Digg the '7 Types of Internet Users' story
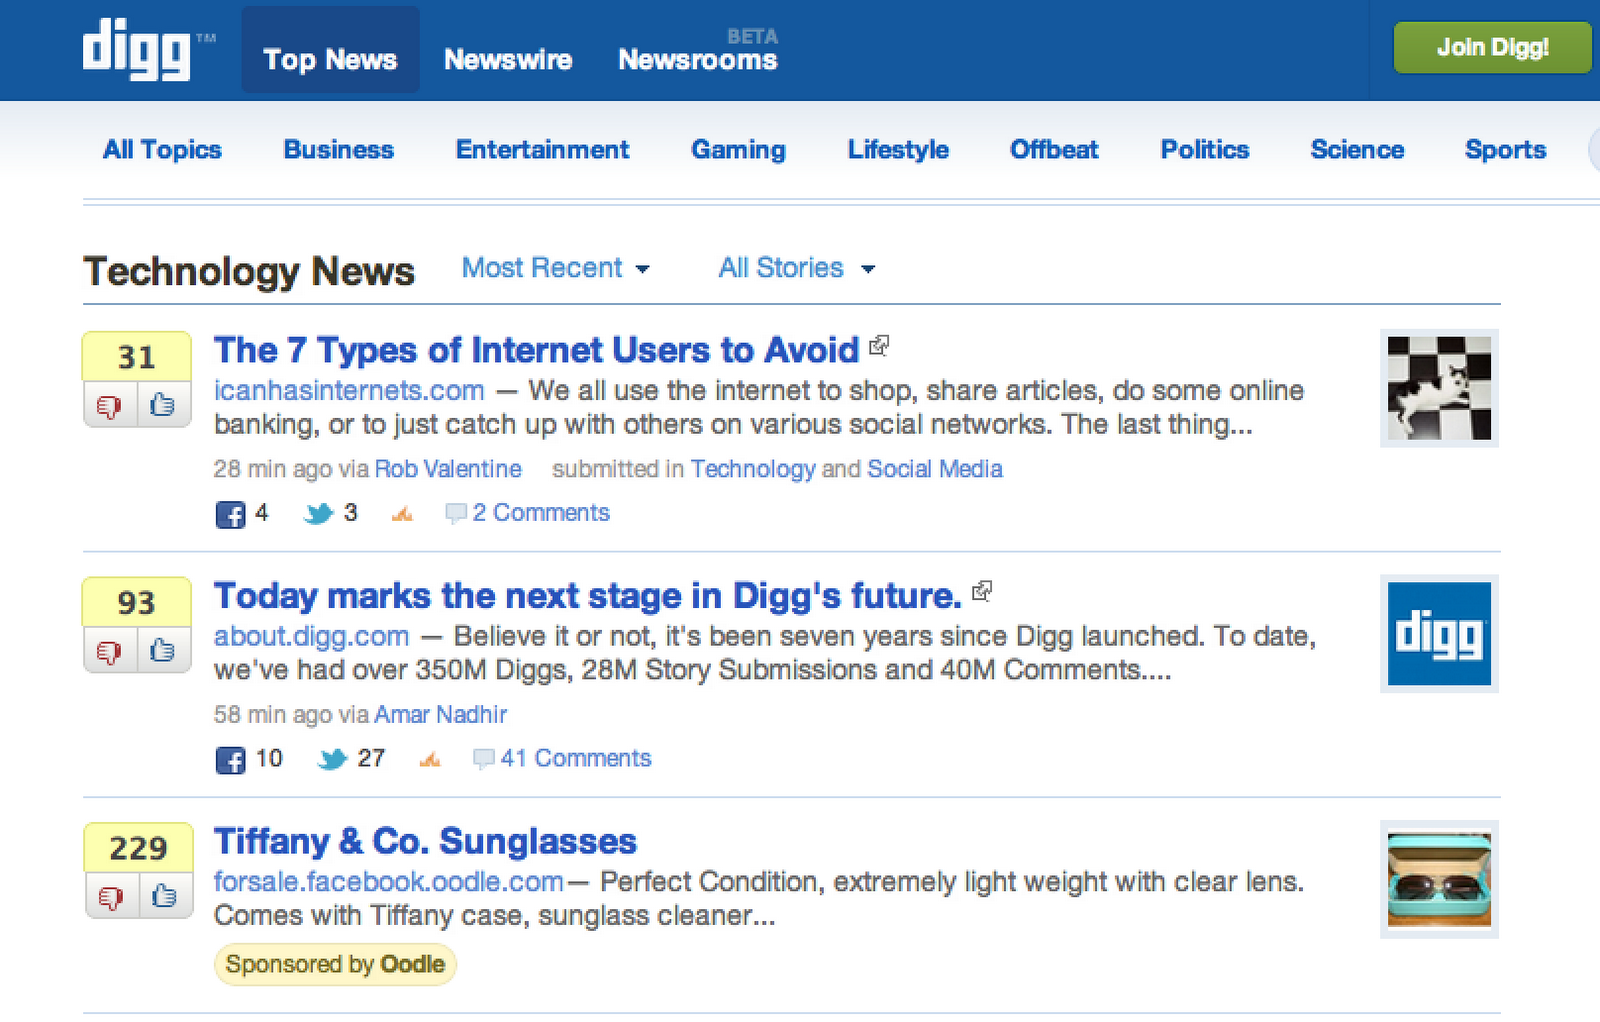Viewport: 1600px width, 1022px height. tap(163, 405)
